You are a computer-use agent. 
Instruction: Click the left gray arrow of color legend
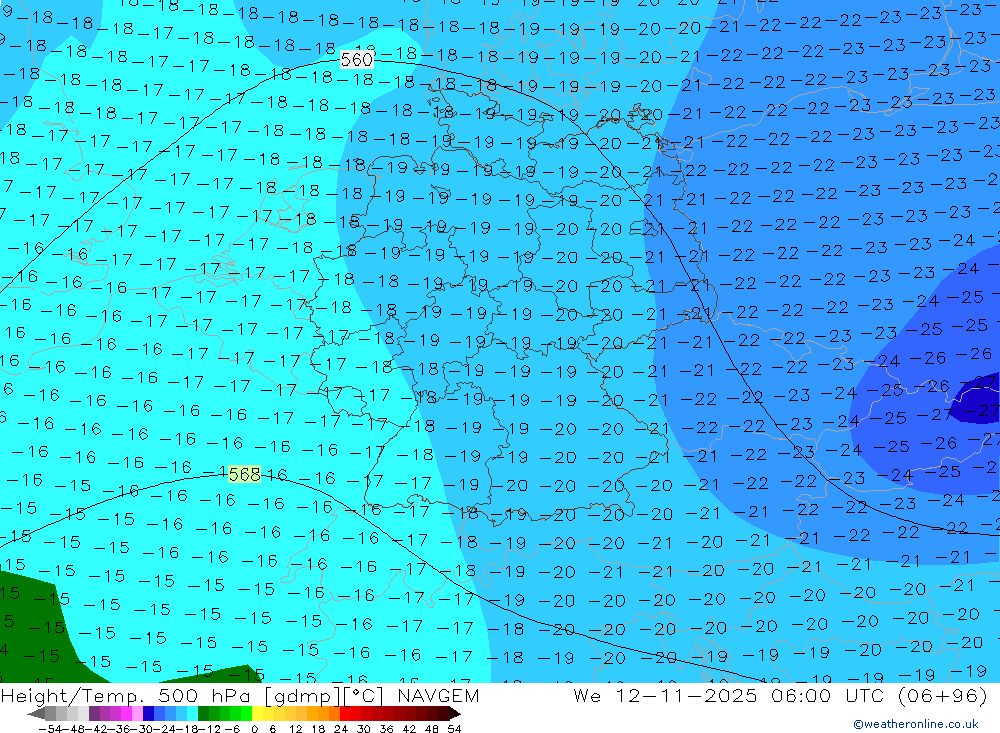click(x=36, y=714)
